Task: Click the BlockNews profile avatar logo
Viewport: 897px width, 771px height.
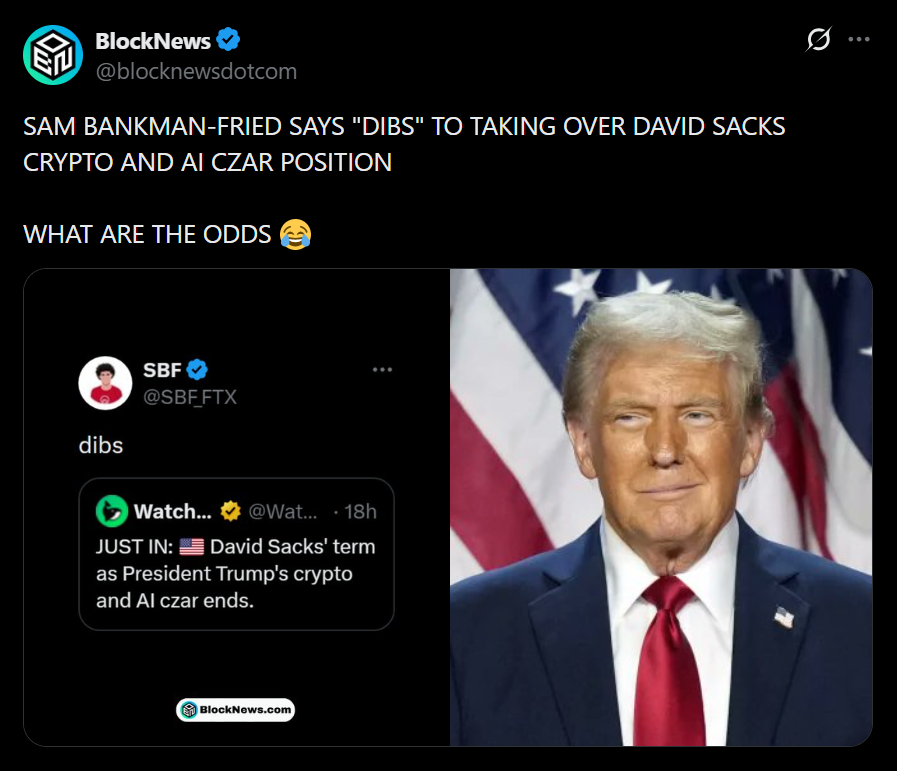Action: 53,55
